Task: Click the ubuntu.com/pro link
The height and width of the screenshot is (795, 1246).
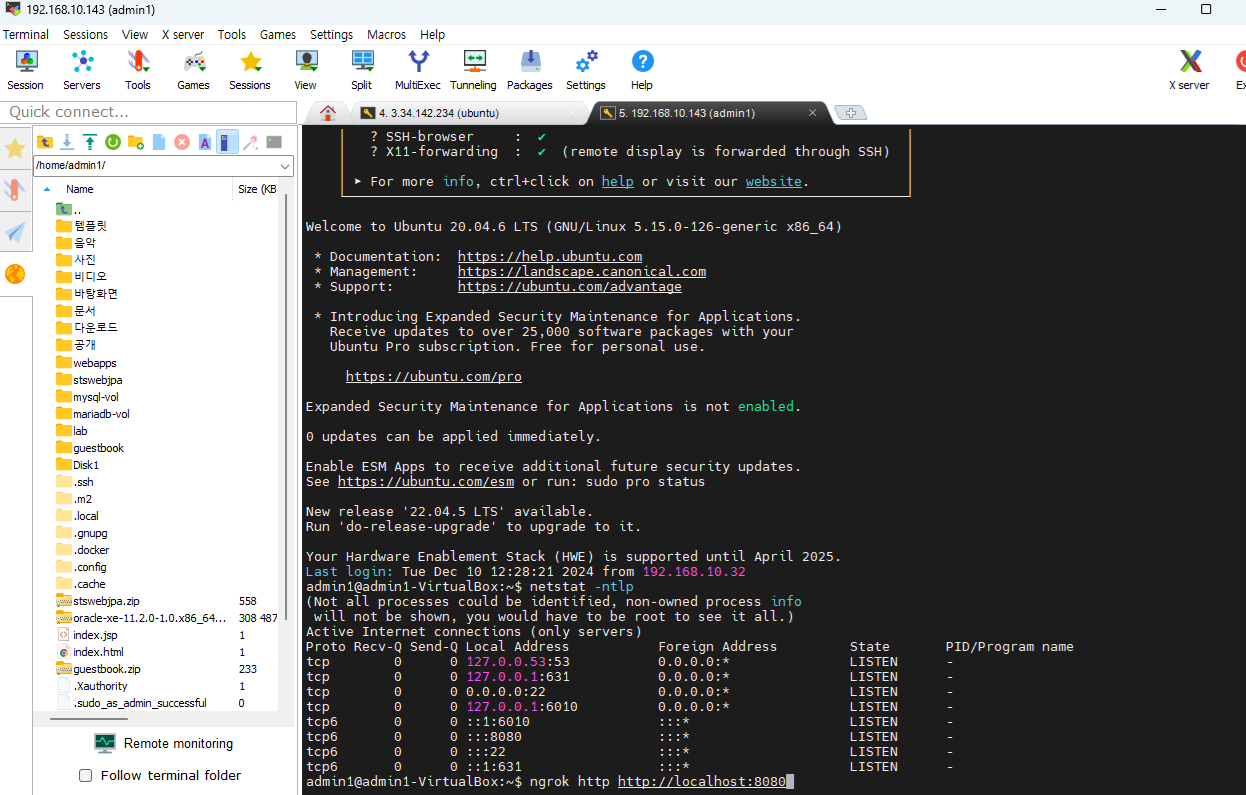Action: pyautogui.click(x=434, y=377)
